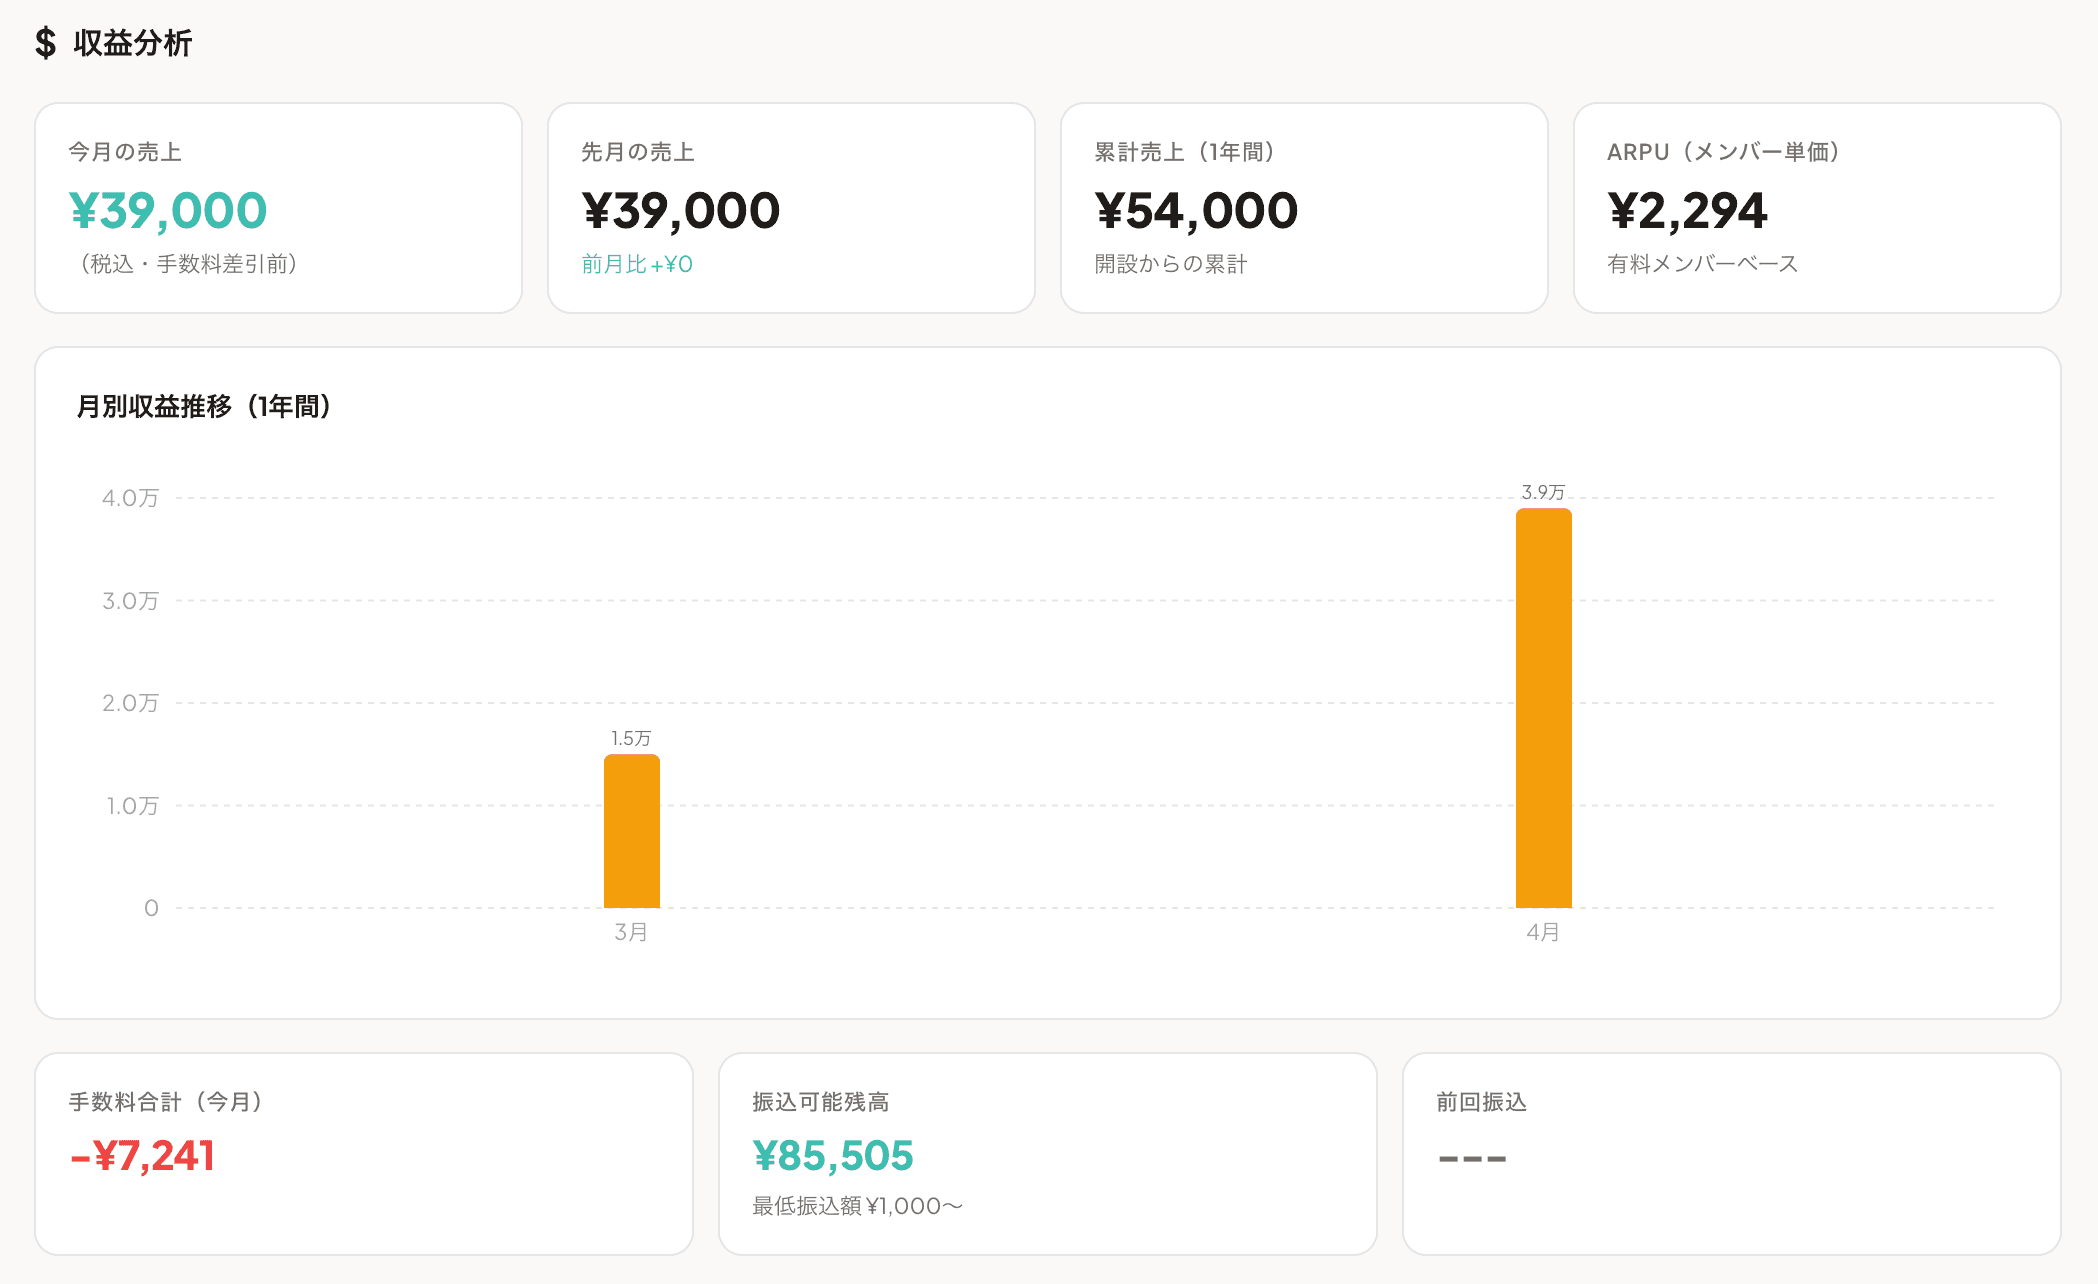2098x1284 pixels.
Task: Click the dollar sign icon beside 収益分析
Action: tap(45, 43)
